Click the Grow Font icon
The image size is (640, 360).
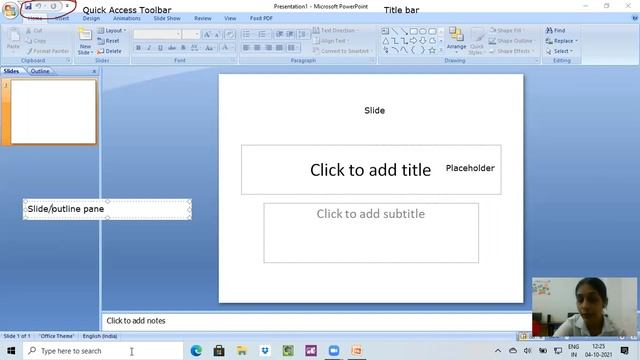click(207, 35)
